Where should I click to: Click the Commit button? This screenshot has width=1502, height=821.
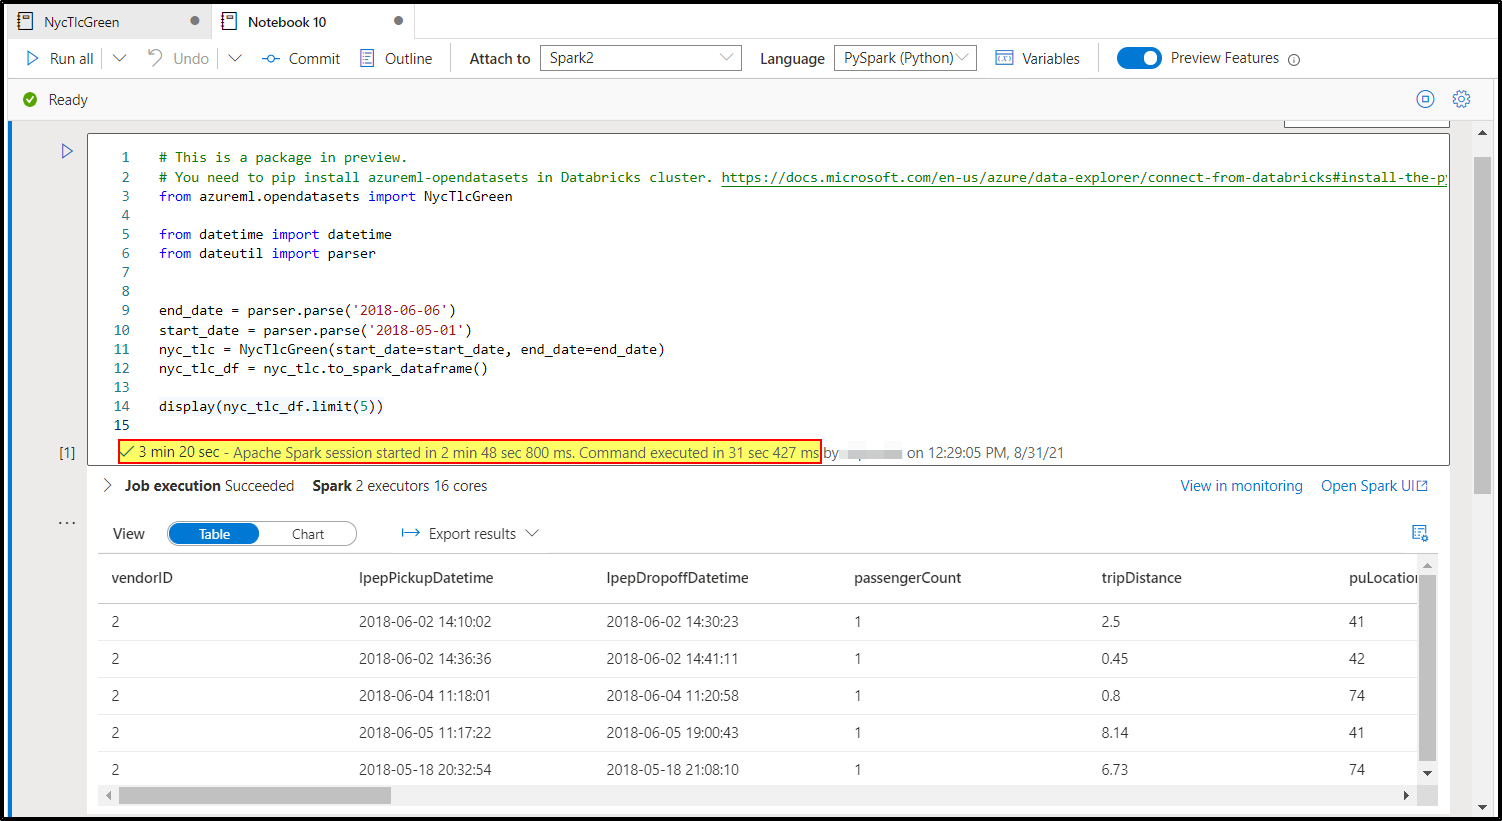301,59
